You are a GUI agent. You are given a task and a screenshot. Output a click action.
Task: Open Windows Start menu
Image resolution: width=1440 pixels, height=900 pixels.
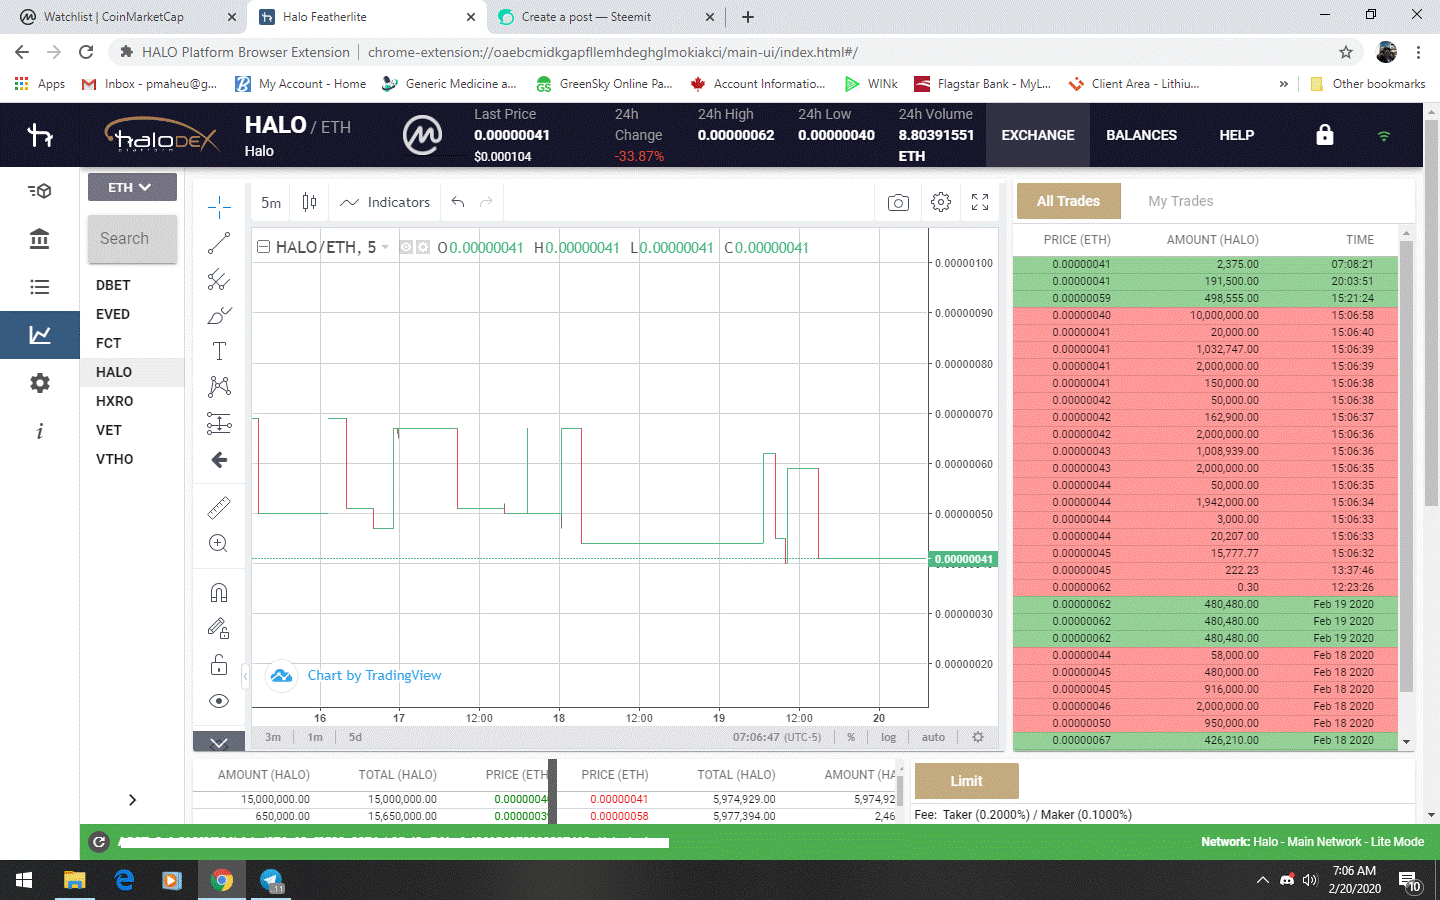(x=24, y=880)
